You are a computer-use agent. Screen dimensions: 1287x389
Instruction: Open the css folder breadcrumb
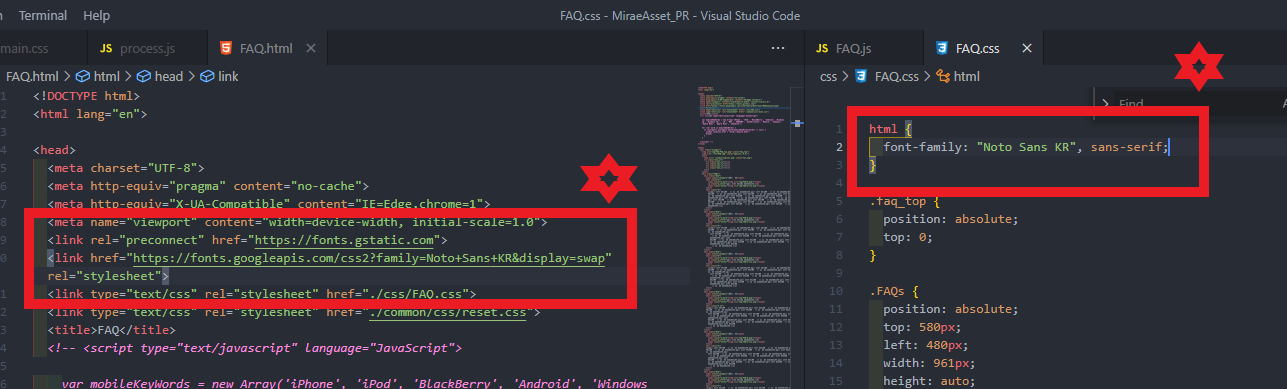pos(828,76)
